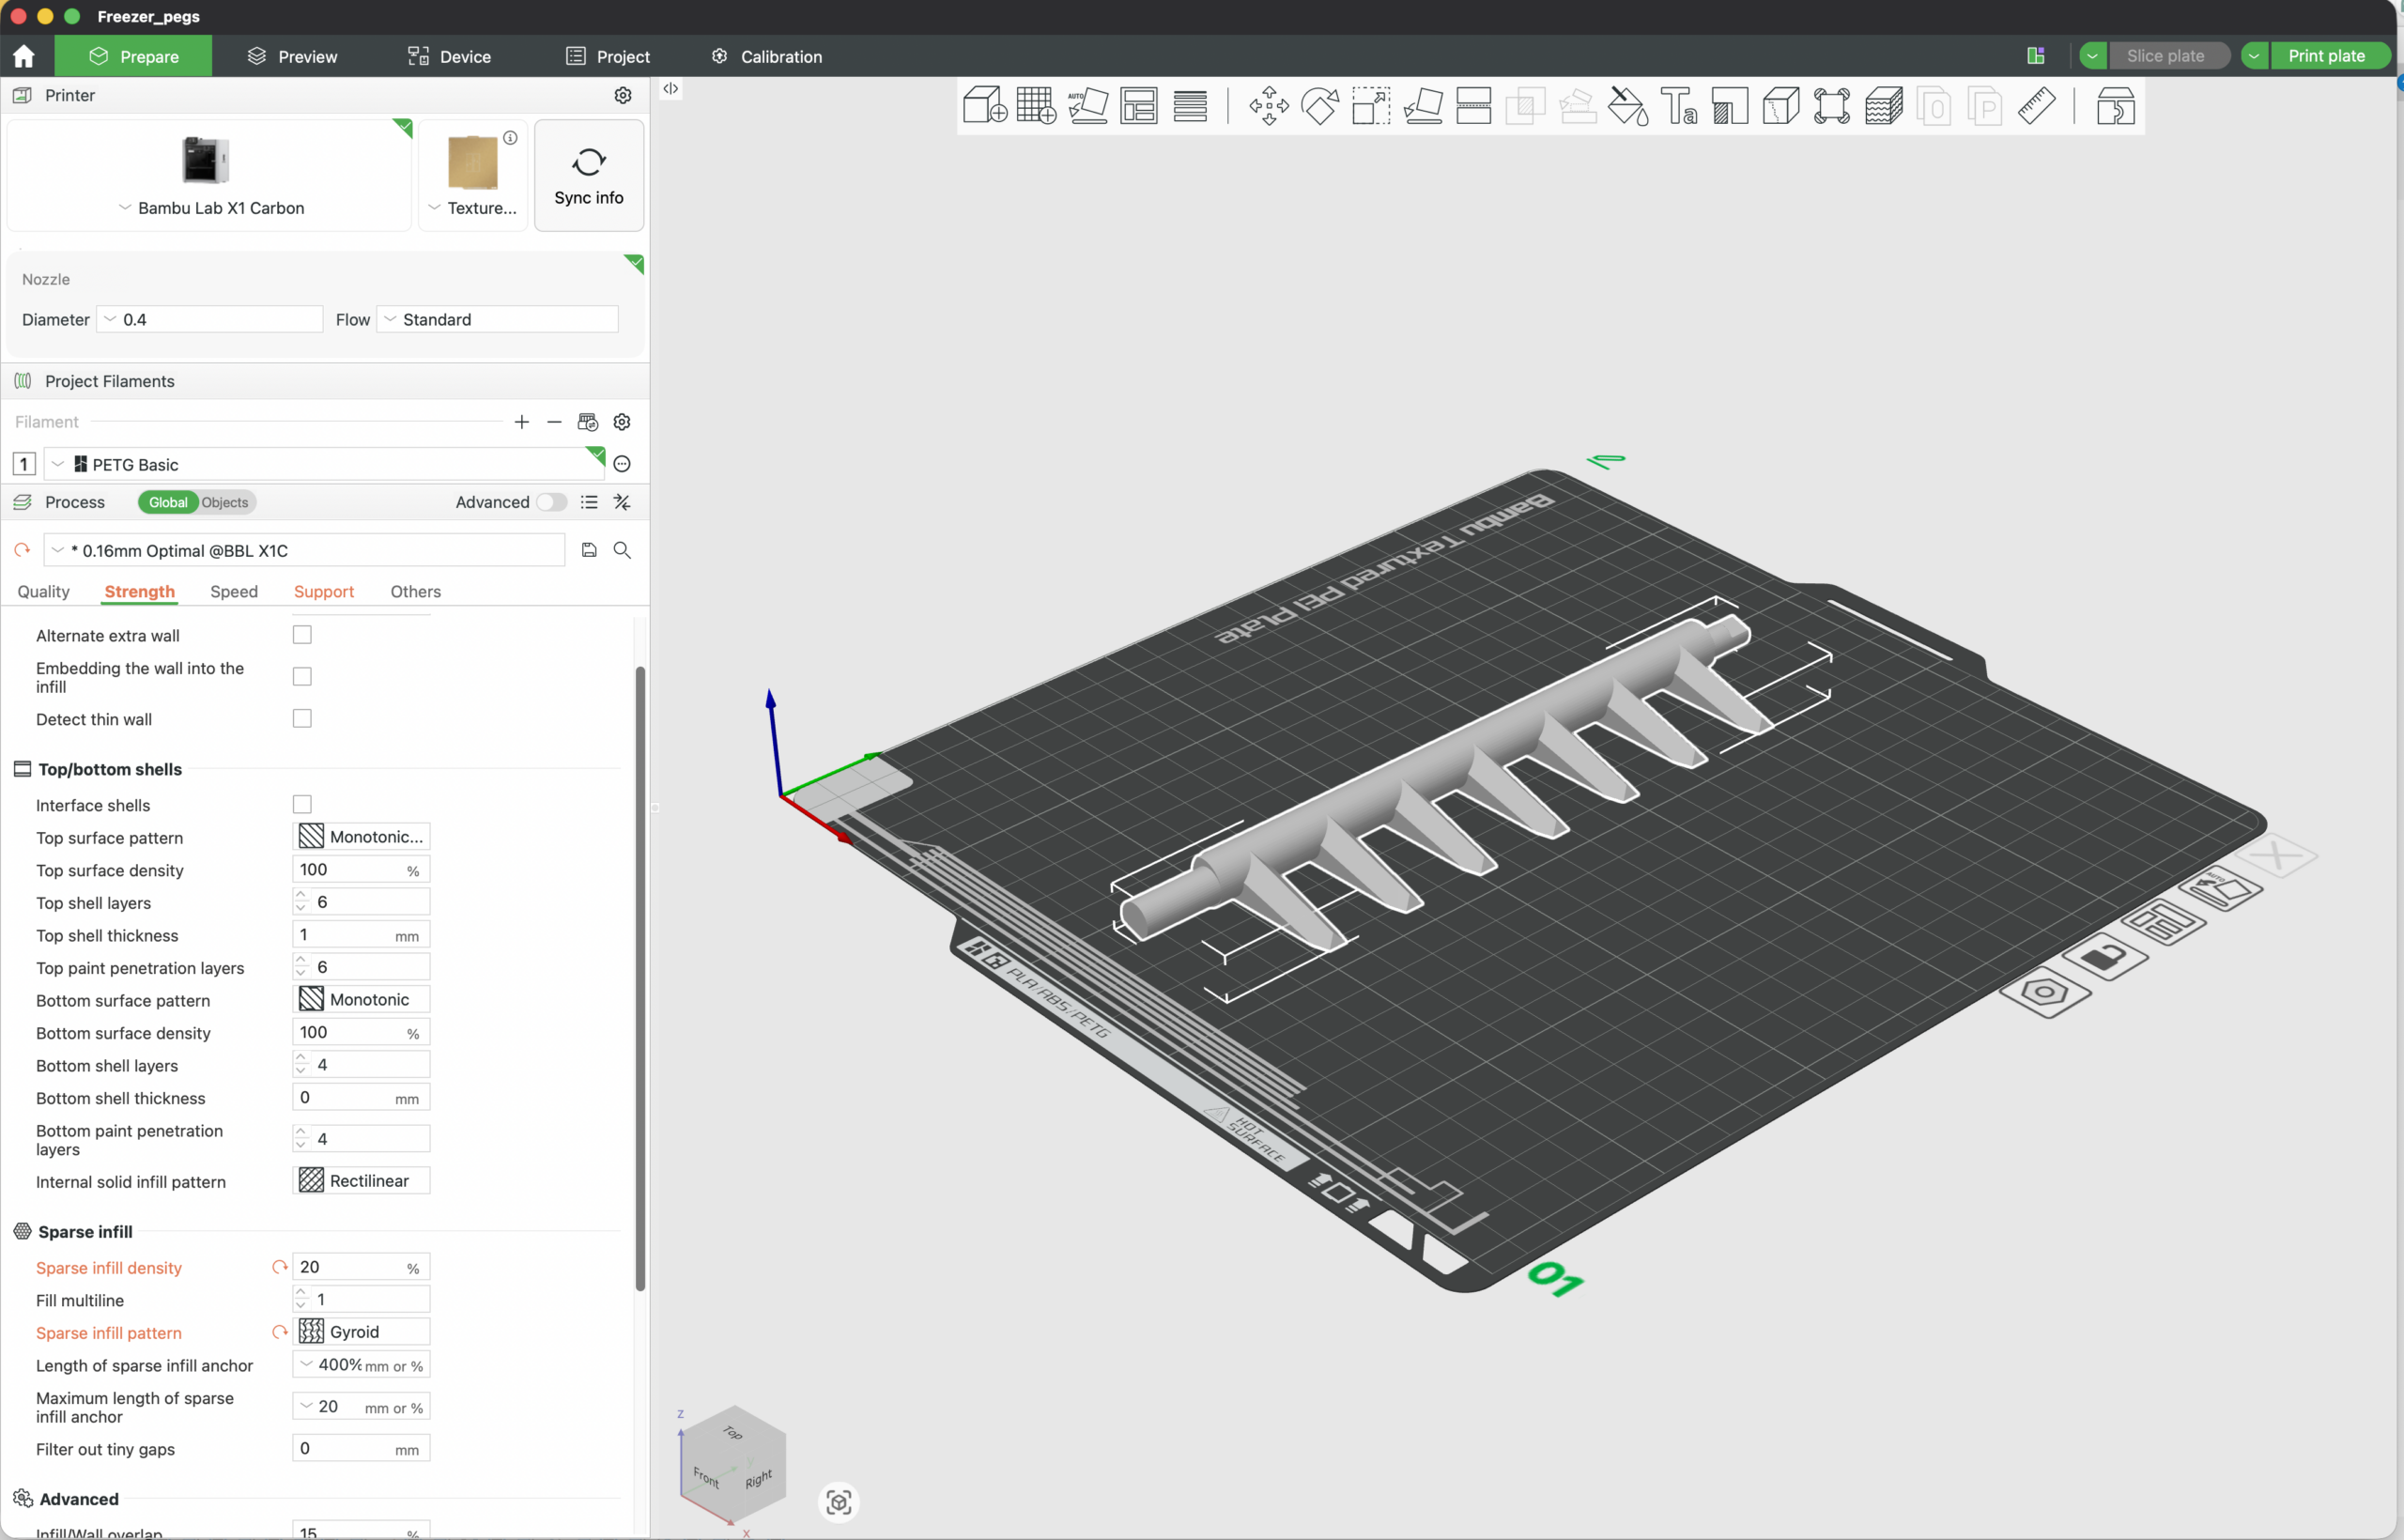2404x1540 pixels.
Task: Select the Color painting bucket tool
Action: [1627, 105]
